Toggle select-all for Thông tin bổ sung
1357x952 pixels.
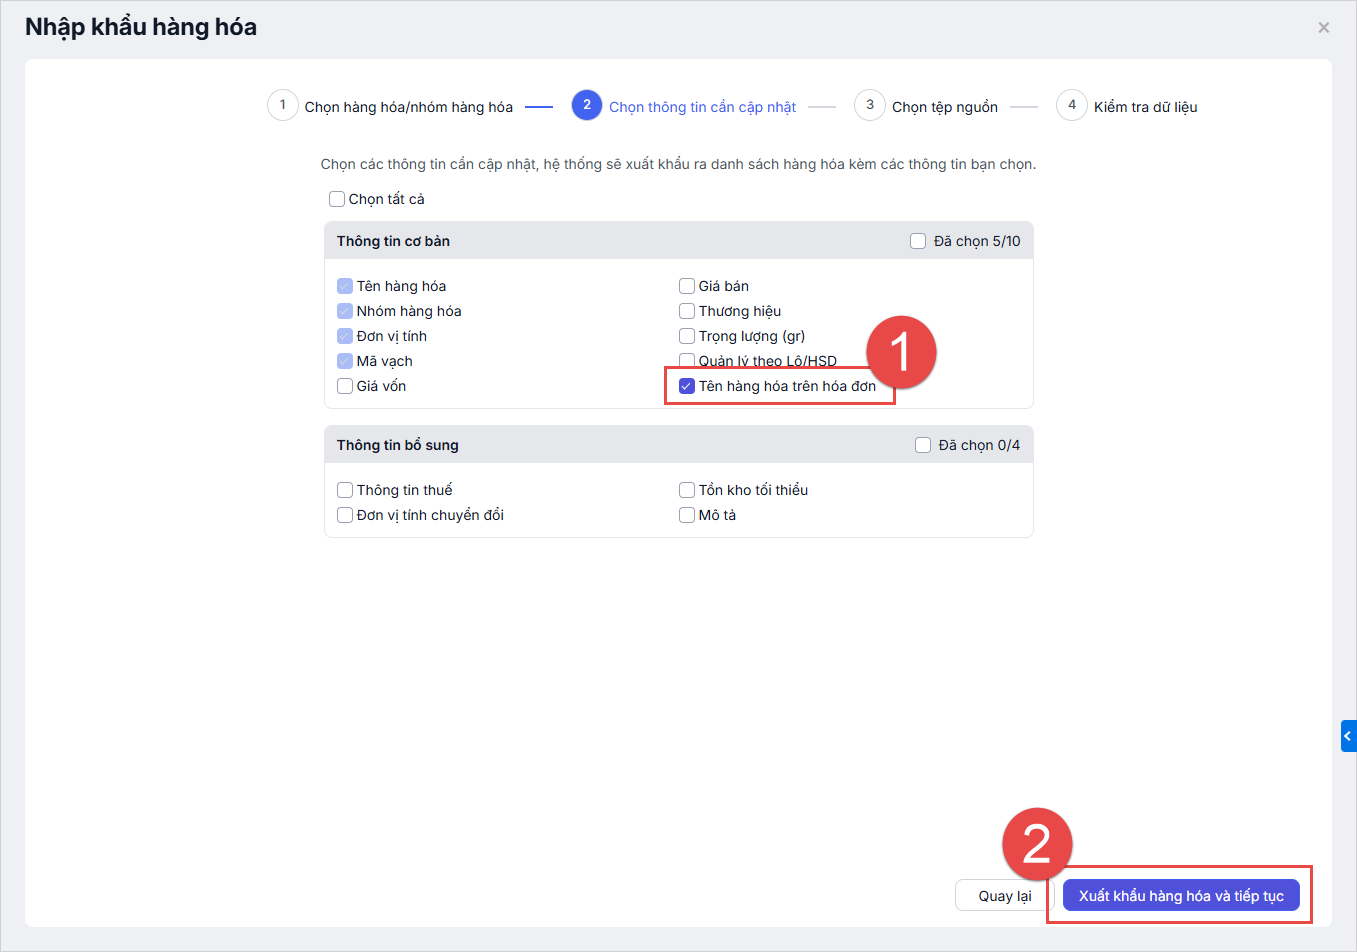point(923,445)
